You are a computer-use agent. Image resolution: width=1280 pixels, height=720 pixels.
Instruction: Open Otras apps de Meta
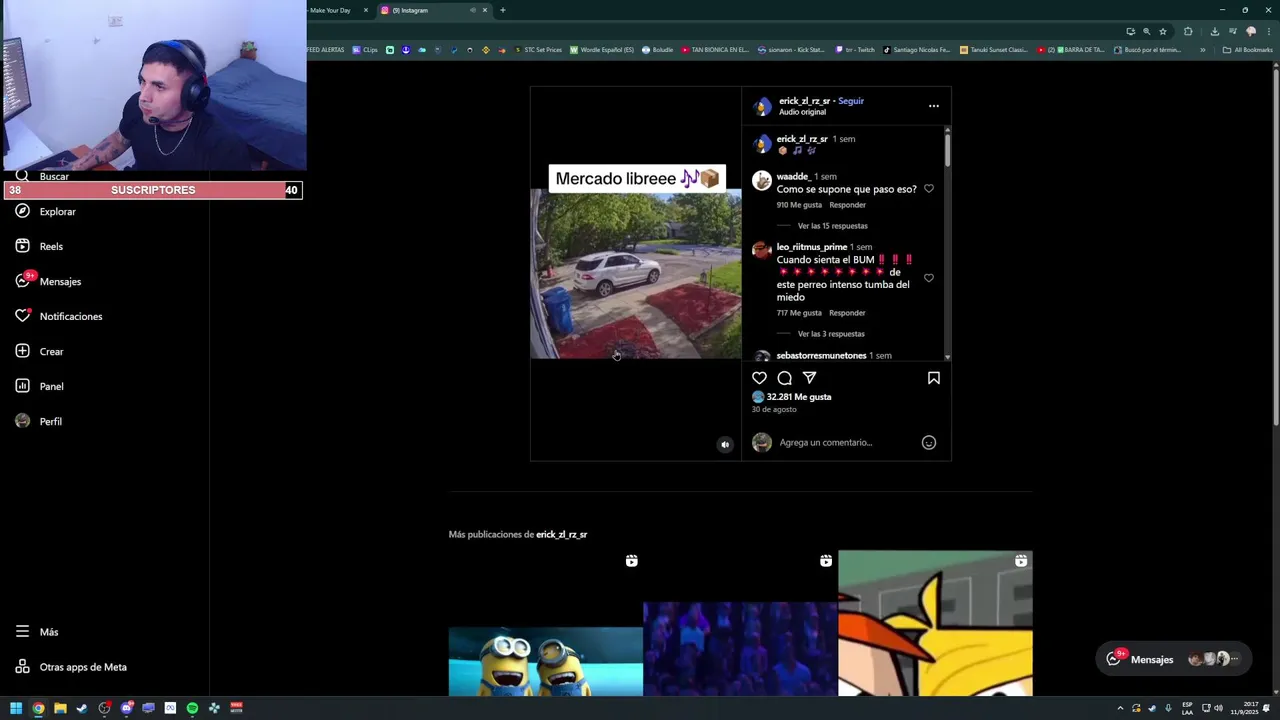(x=71, y=667)
